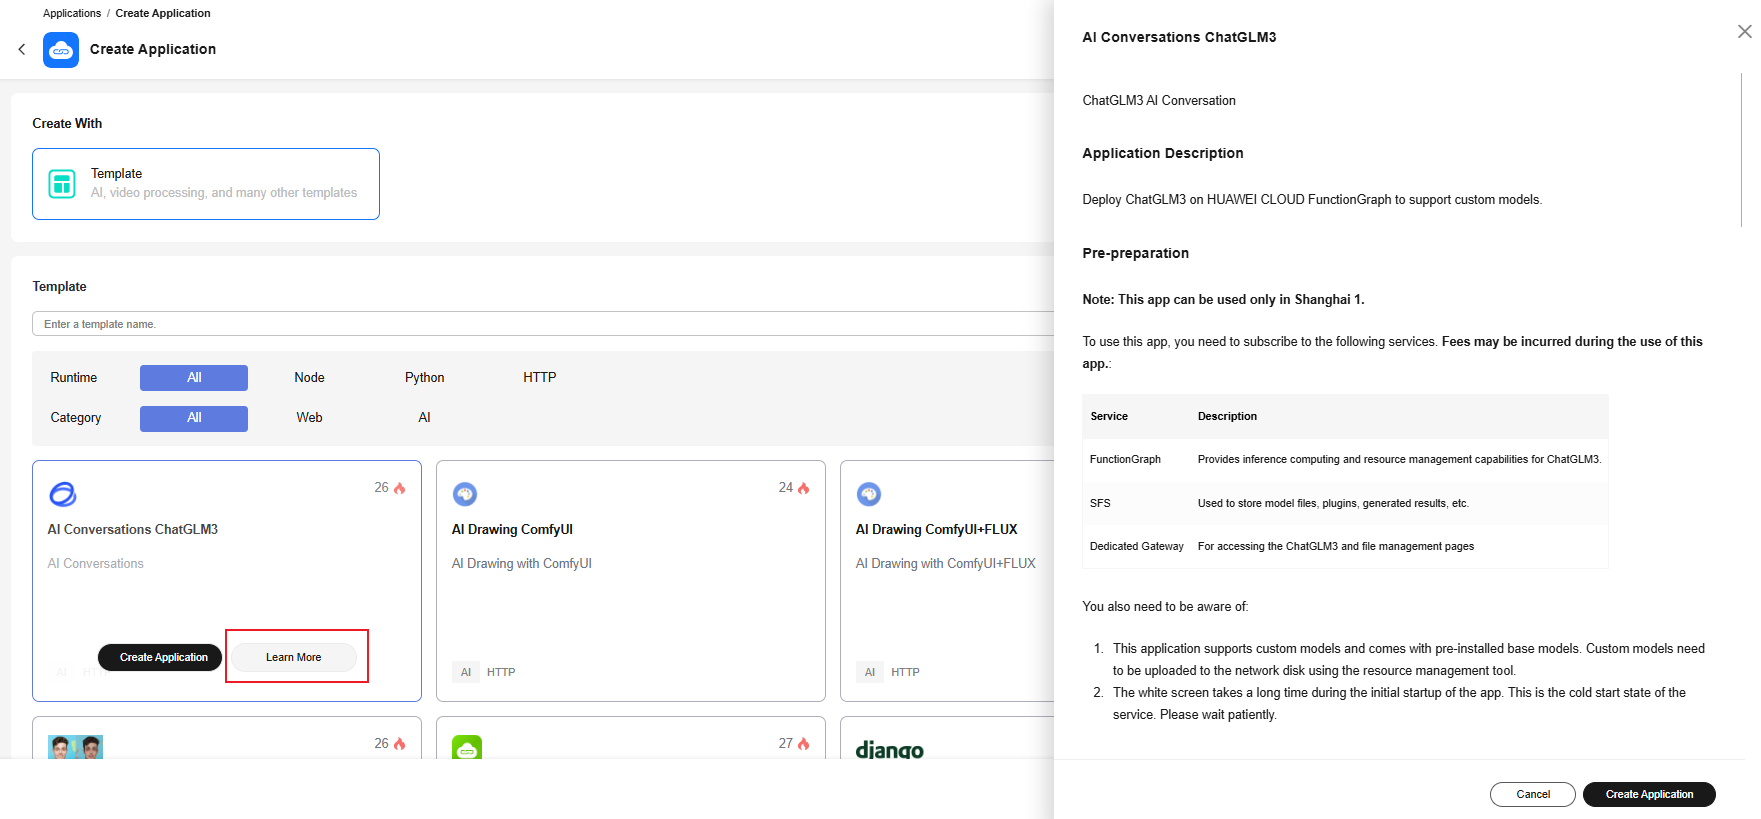The height and width of the screenshot is (819, 1761).
Task: Click the template name search field
Action: [543, 324]
